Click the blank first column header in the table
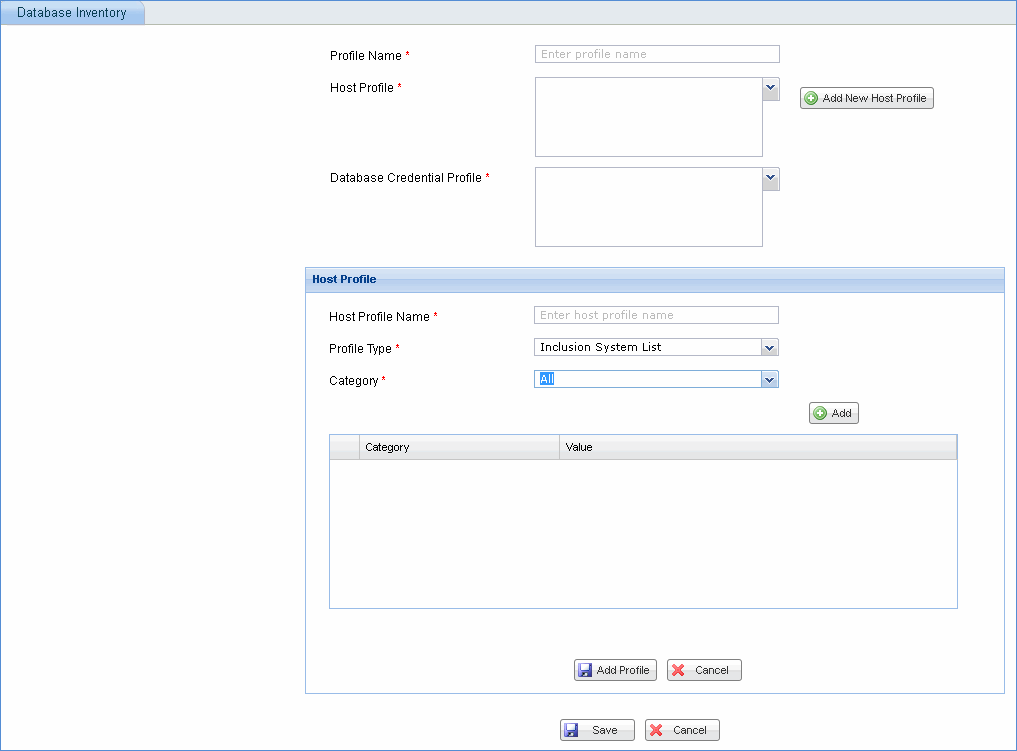 coord(344,447)
